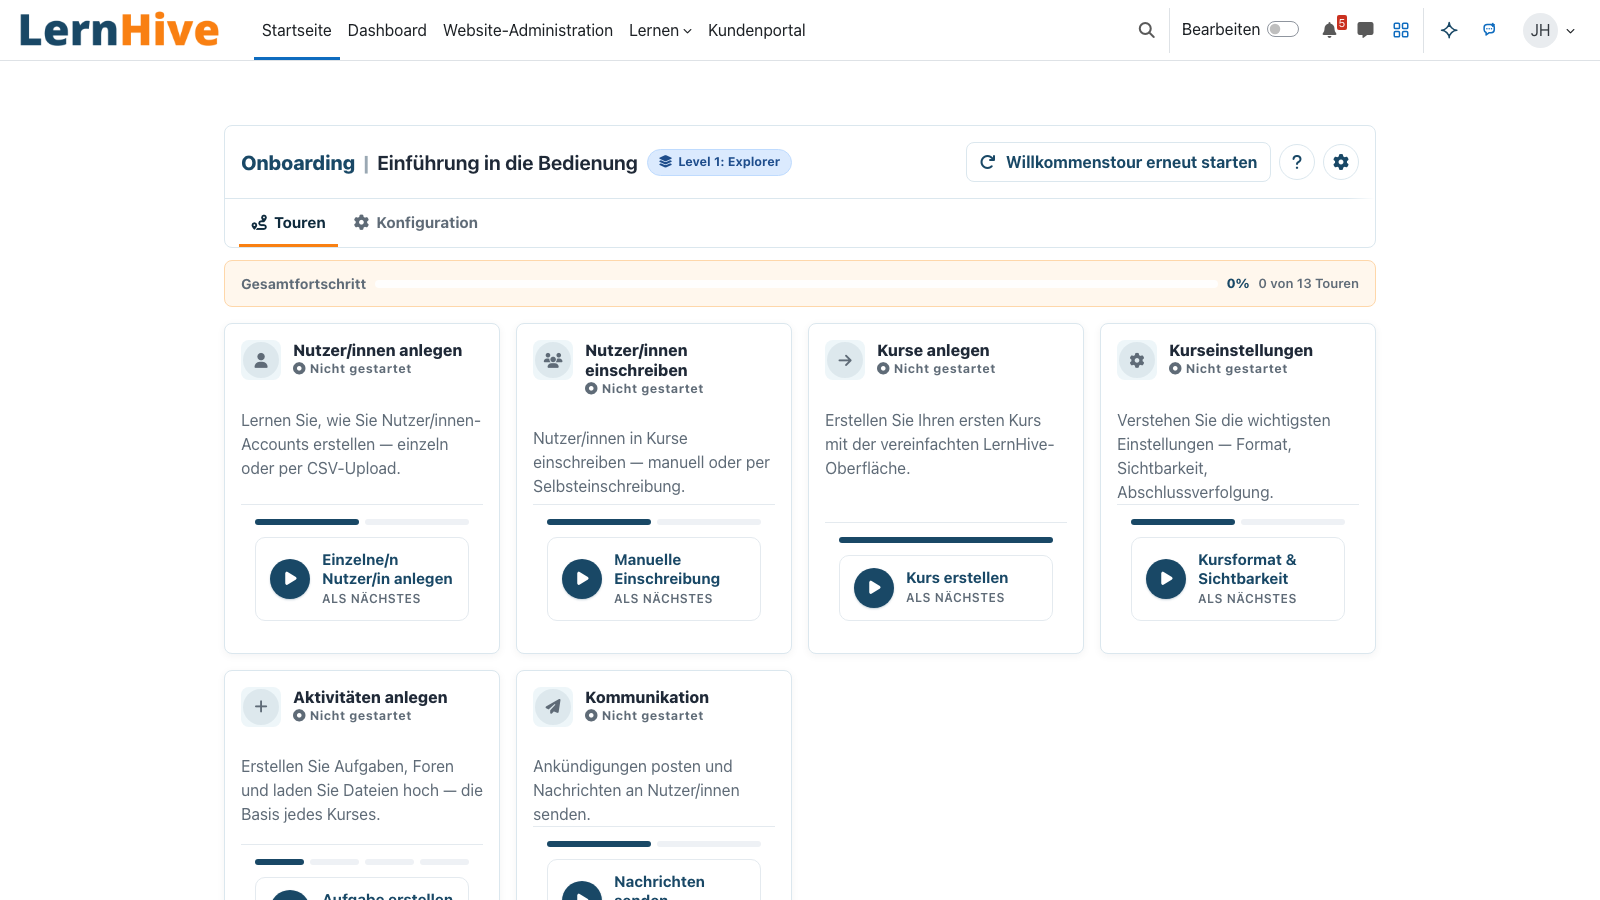Click the Aktivitäten anlegen card title
The height and width of the screenshot is (900, 1600).
370,697
